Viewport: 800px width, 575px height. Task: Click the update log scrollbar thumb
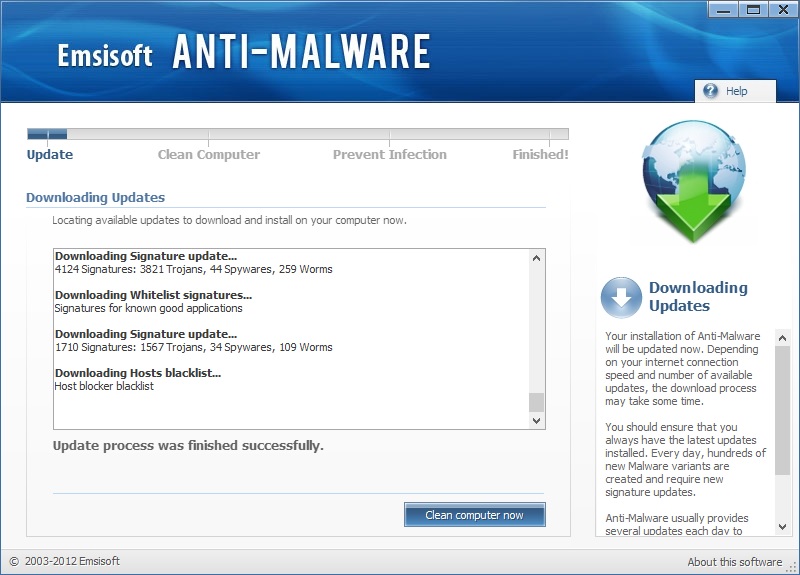(x=536, y=402)
